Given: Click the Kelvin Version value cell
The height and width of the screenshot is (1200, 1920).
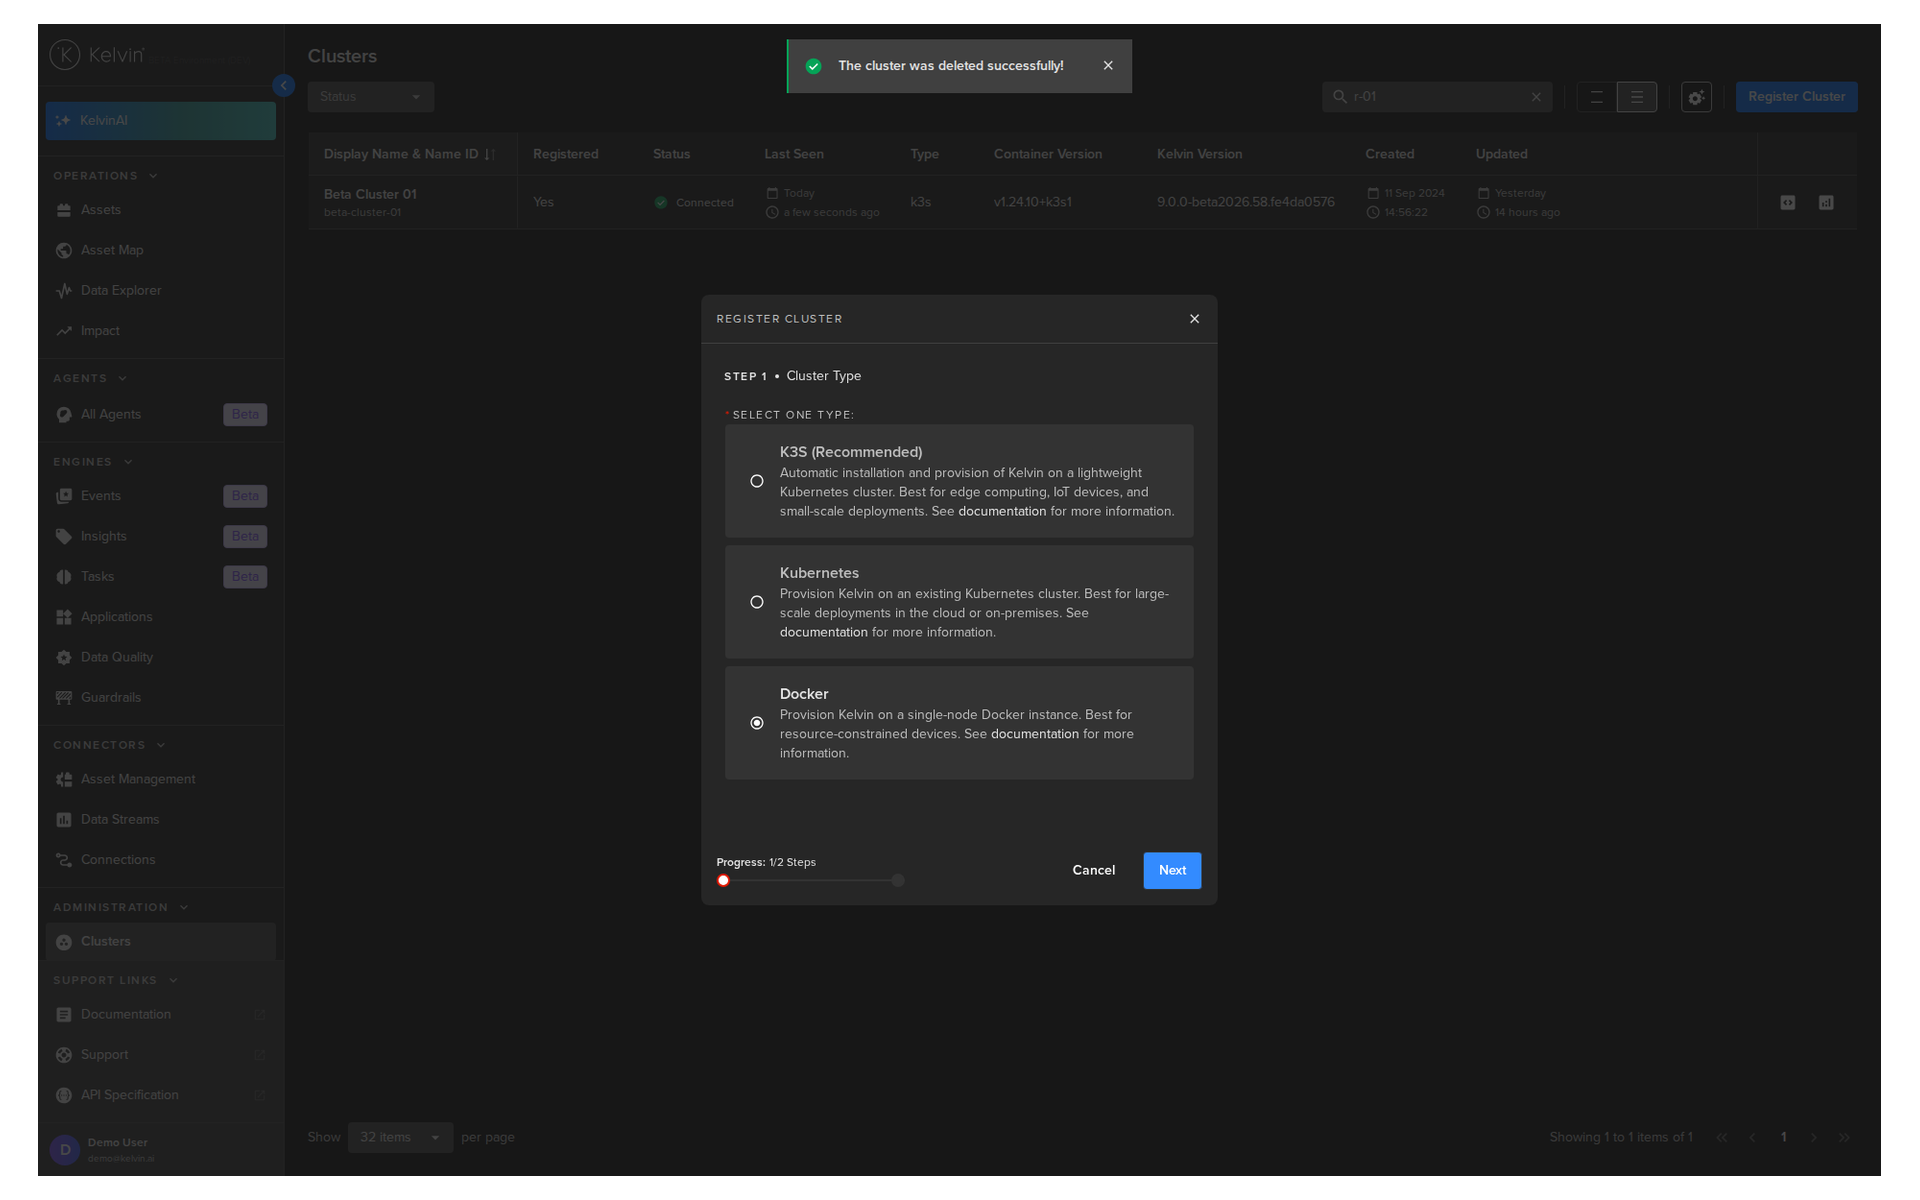Looking at the screenshot, I should point(1245,202).
